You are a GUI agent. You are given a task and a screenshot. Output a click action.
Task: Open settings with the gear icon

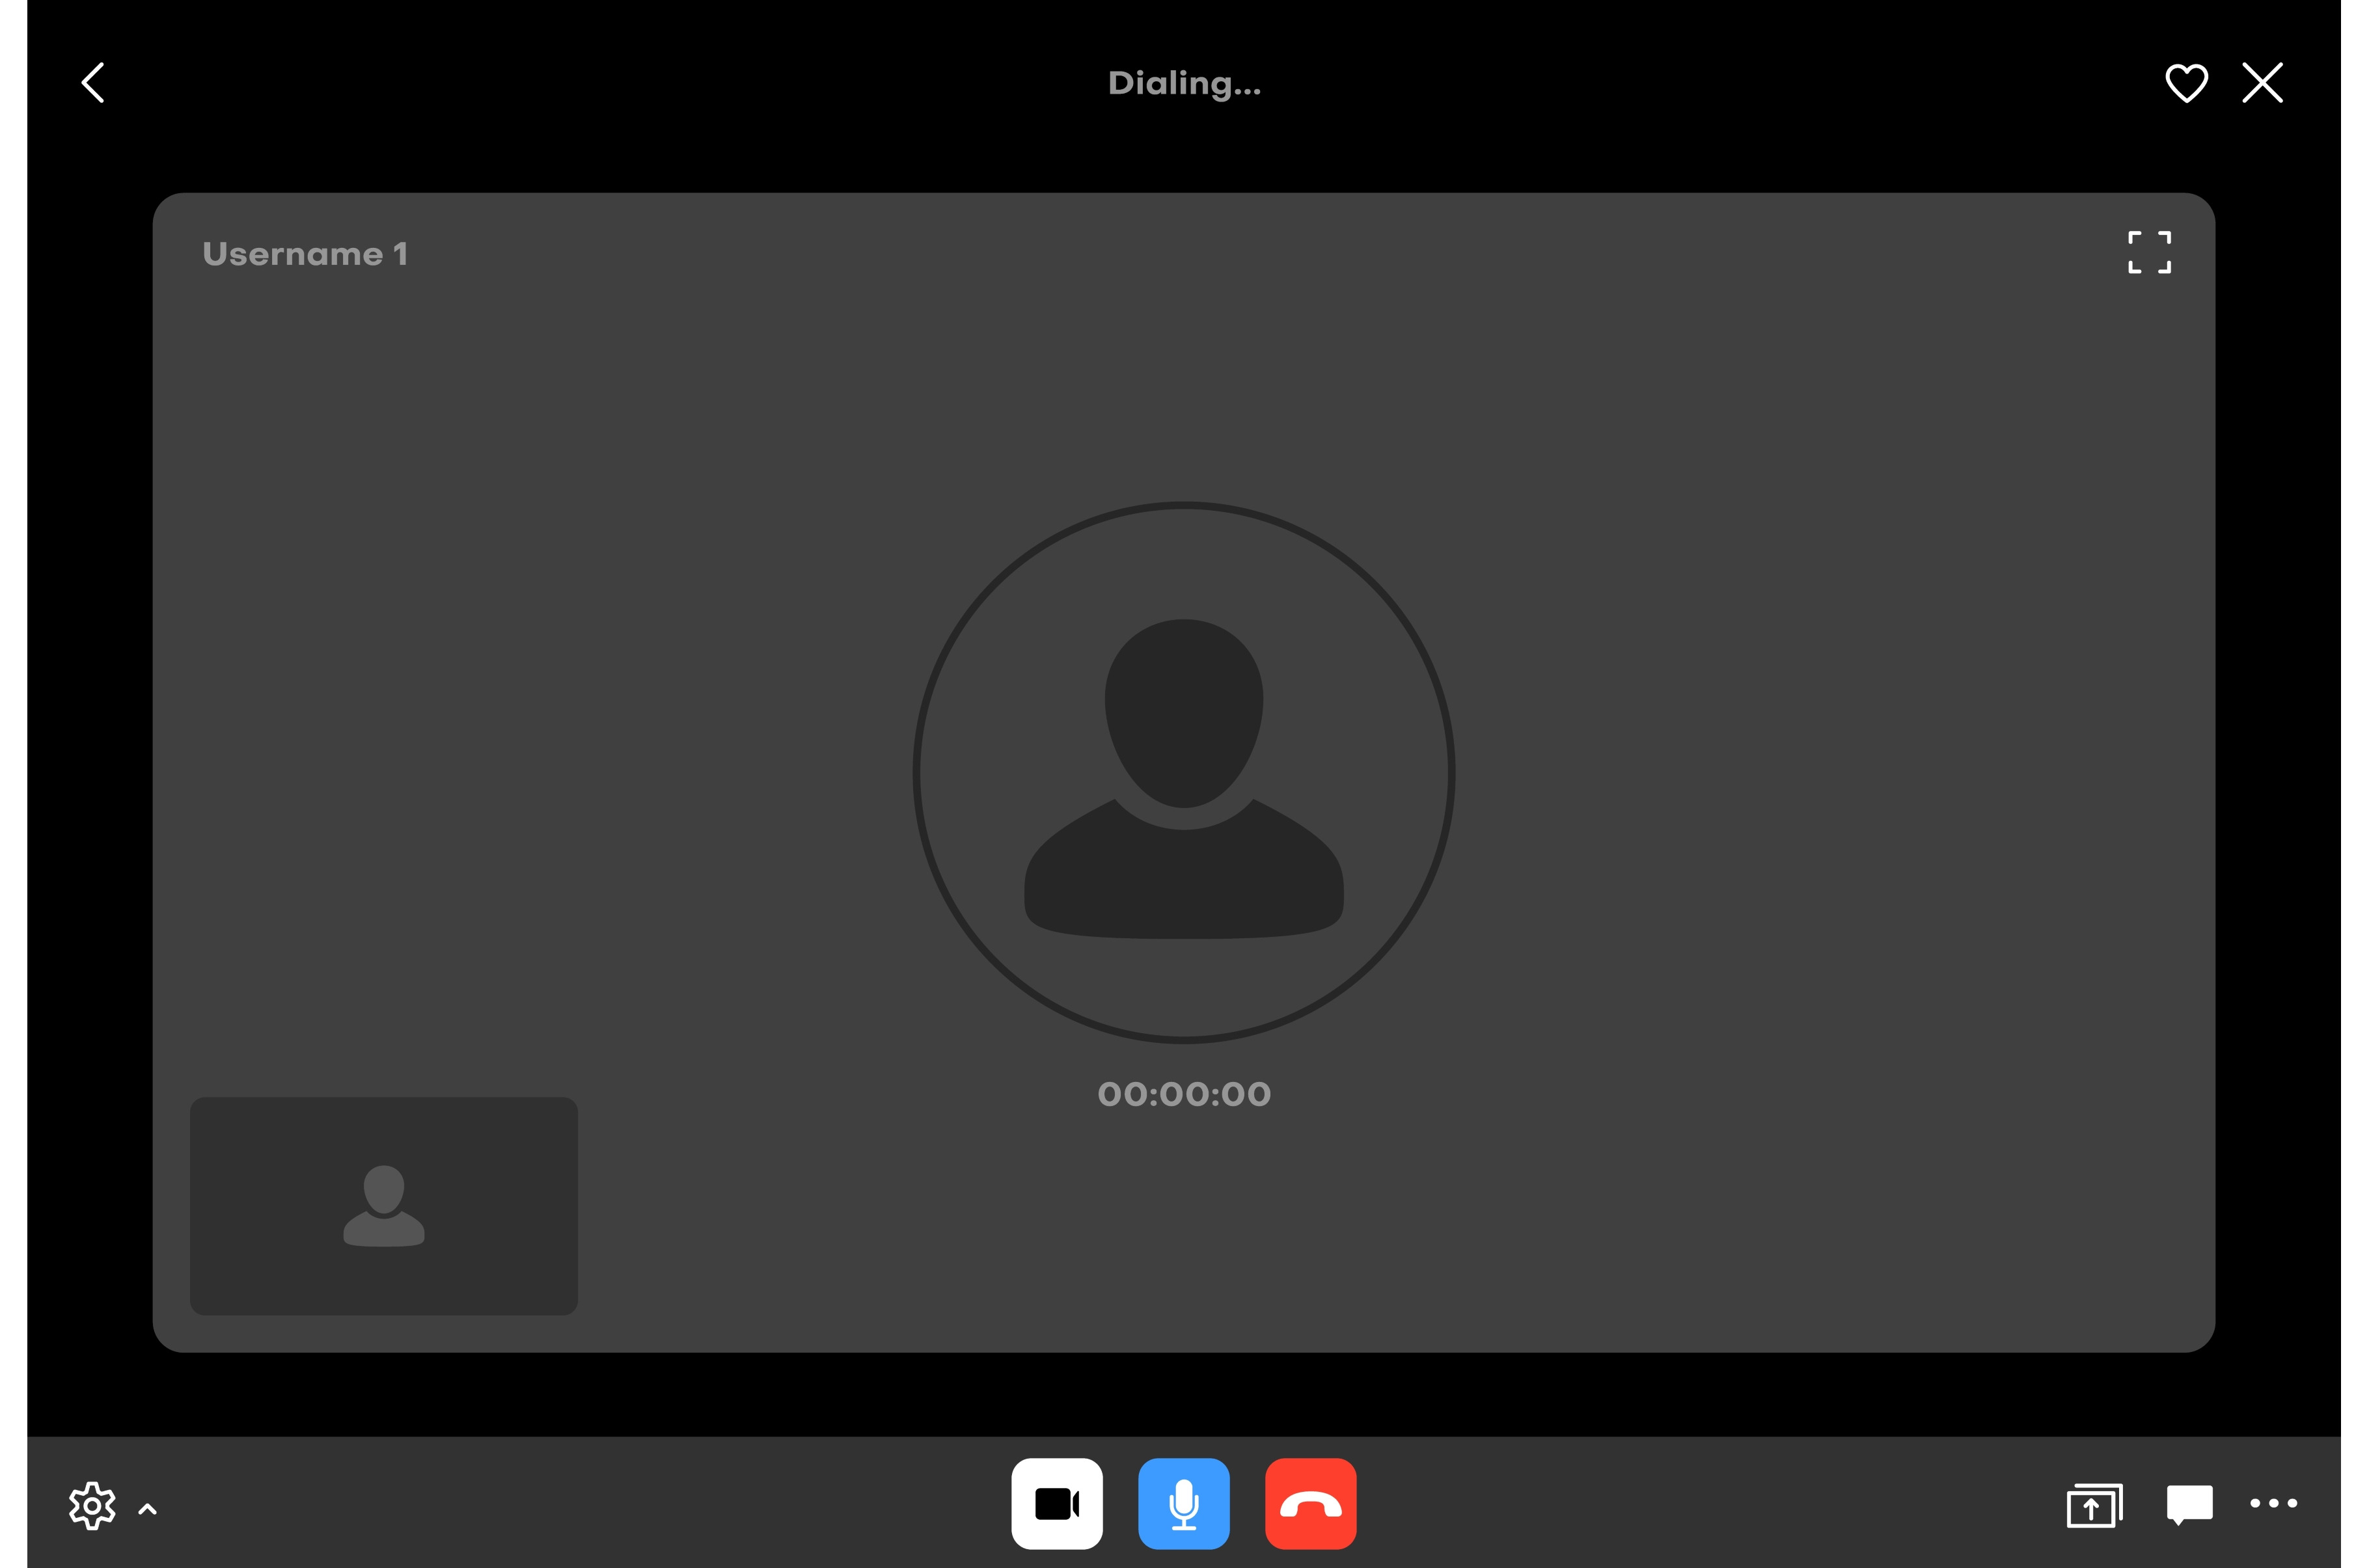coord(92,1505)
